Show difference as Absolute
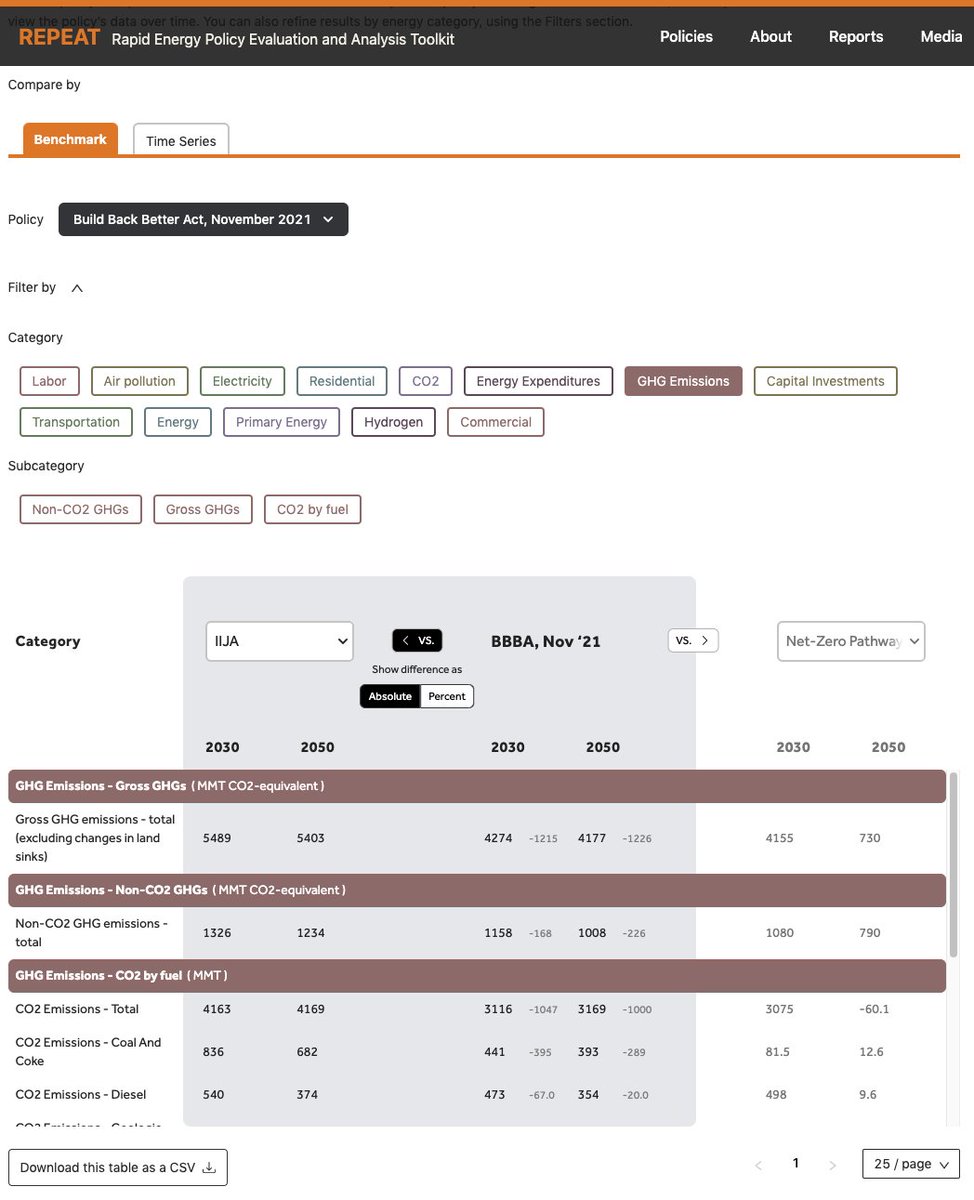Screen dimensions: 974x1200 390,696
